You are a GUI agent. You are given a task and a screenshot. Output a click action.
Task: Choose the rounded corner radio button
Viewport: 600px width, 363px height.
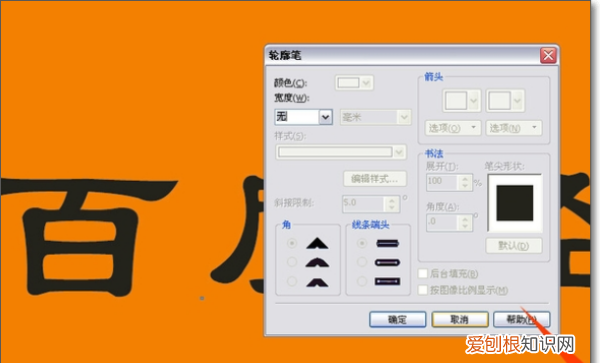[x=292, y=262]
